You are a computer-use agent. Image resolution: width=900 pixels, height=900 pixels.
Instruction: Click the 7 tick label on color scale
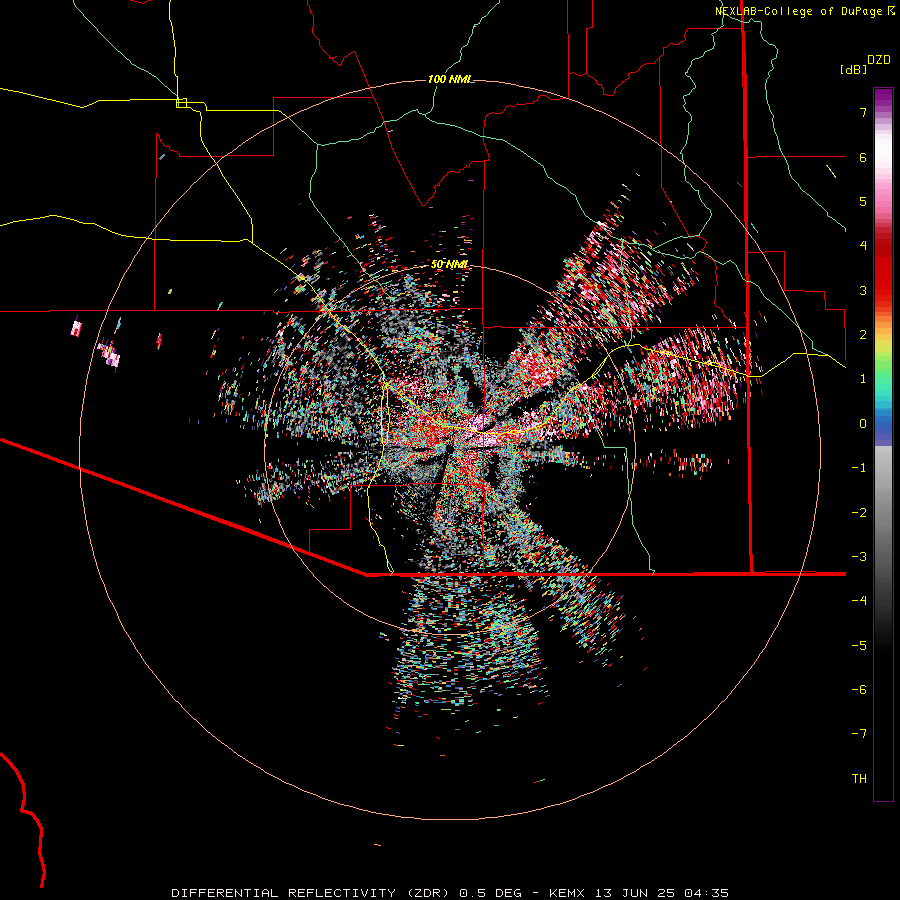click(x=863, y=112)
